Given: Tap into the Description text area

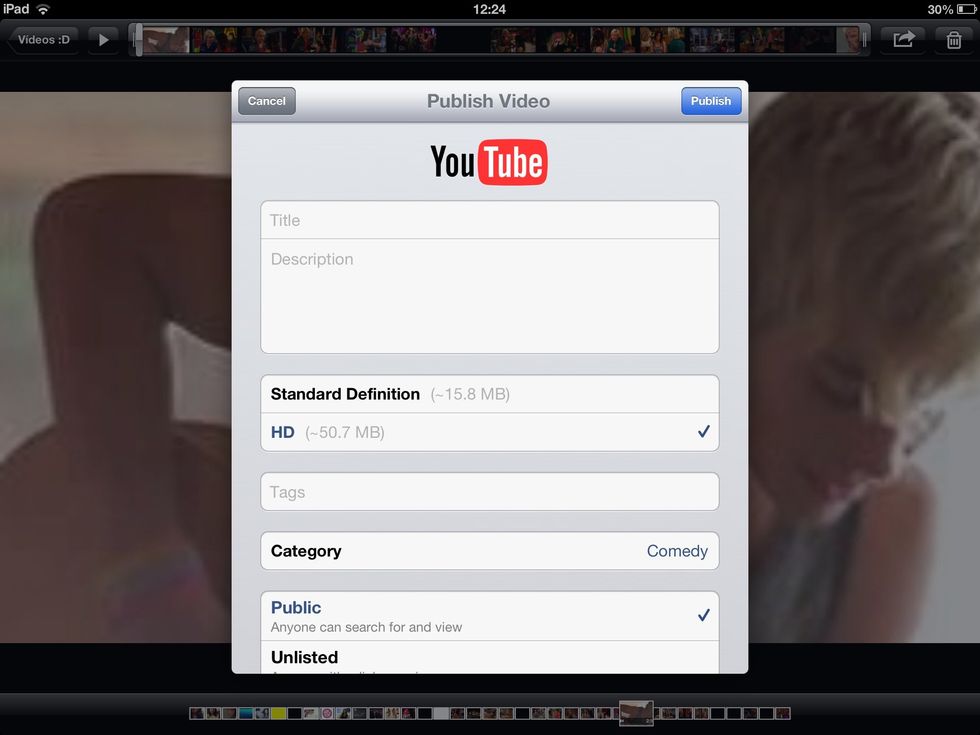Looking at the screenshot, I should pos(489,296).
